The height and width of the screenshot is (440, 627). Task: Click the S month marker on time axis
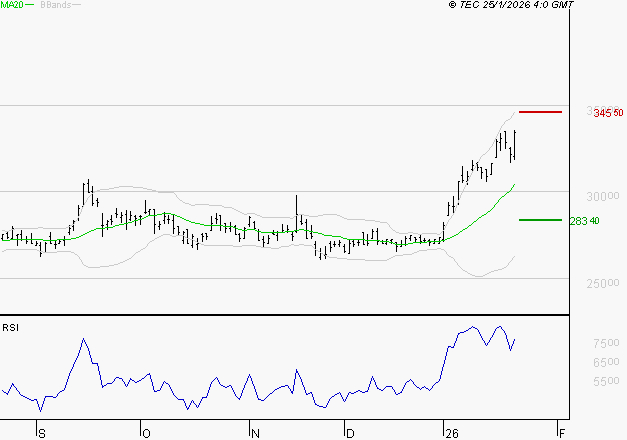point(42,434)
